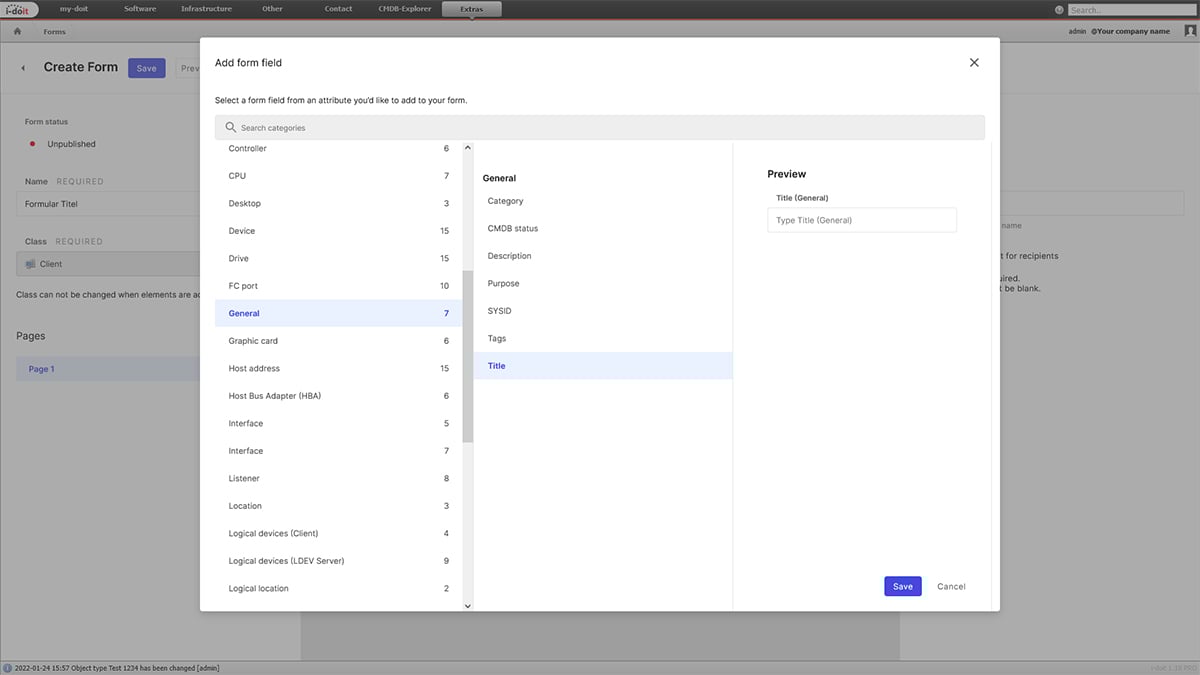This screenshot has height=675, width=1200.
Task: Save the selected form field
Action: [x=902, y=586]
